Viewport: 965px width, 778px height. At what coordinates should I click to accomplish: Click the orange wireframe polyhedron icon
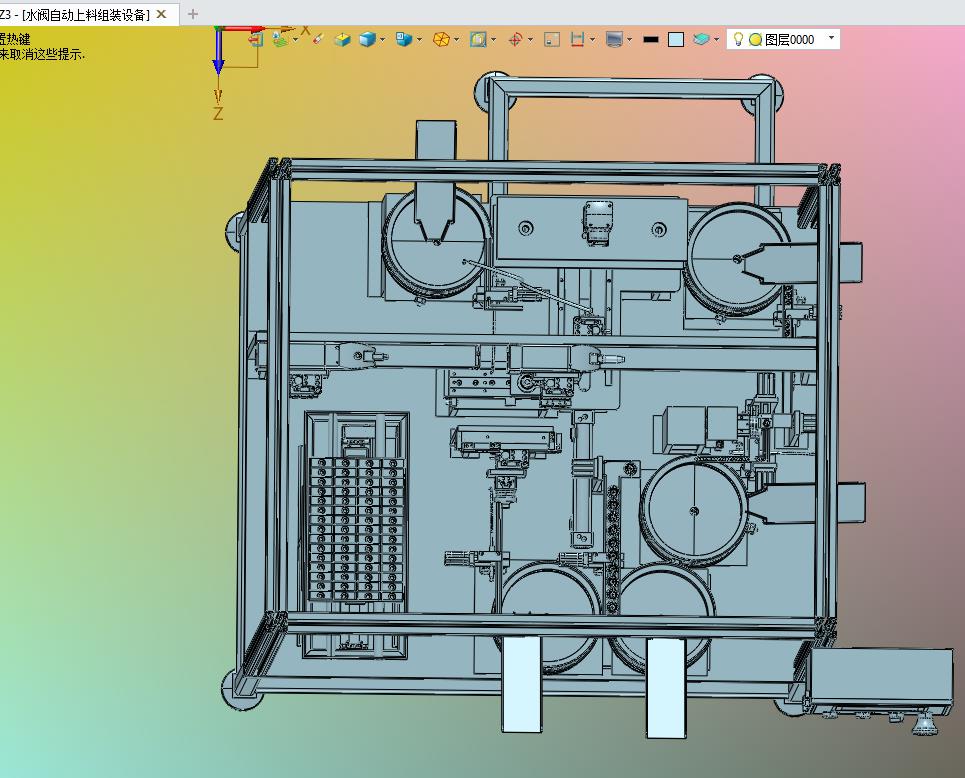click(440, 39)
